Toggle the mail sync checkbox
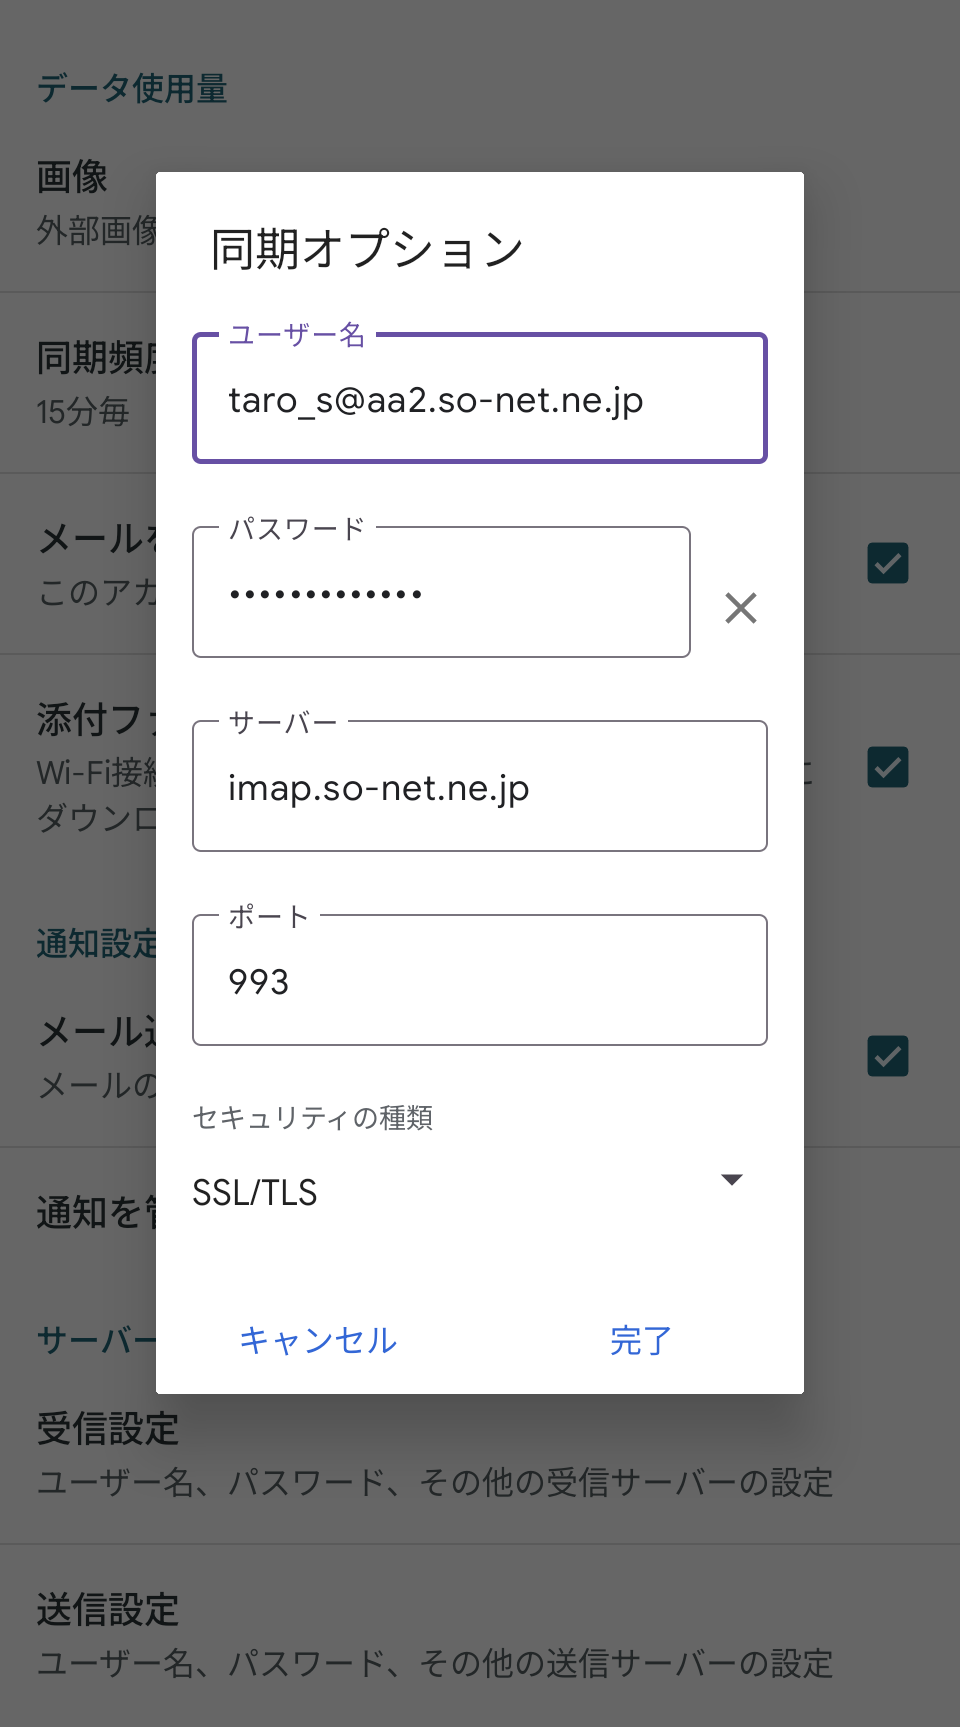Viewport: 960px width, 1727px height. click(x=888, y=564)
